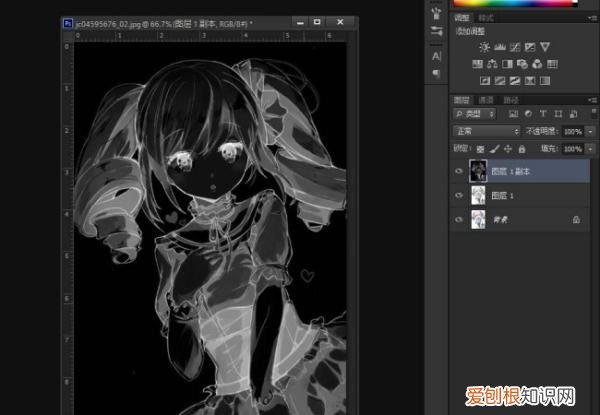This screenshot has width=600, height=415.
Task: Open the layer filter 类型 dropdown
Action: [476, 115]
